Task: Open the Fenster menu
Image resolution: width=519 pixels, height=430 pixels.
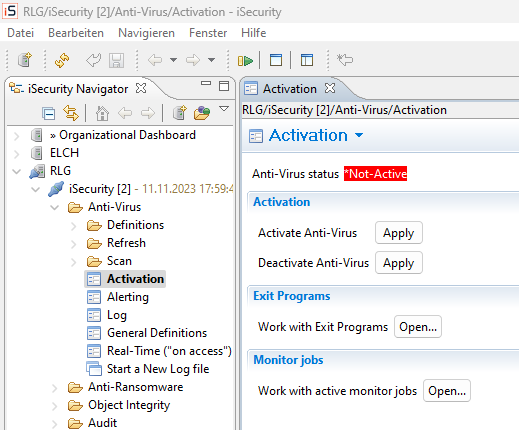Action: pyautogui.click(x=208, y=33)
